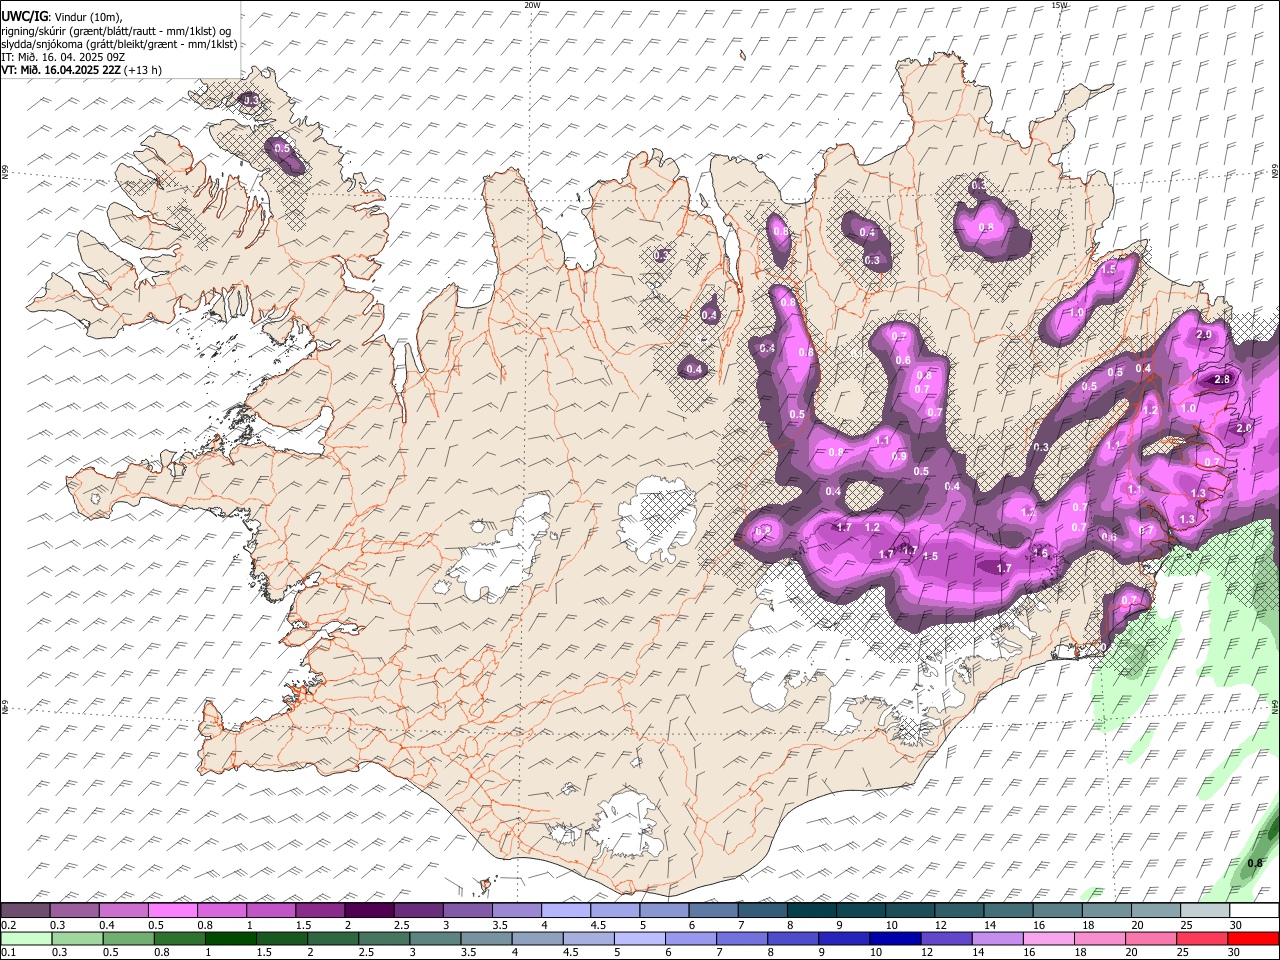Click the '2.8' snowfall value on the map
The width and height of the screenshot is (1280, 960).
point(1222,380)
